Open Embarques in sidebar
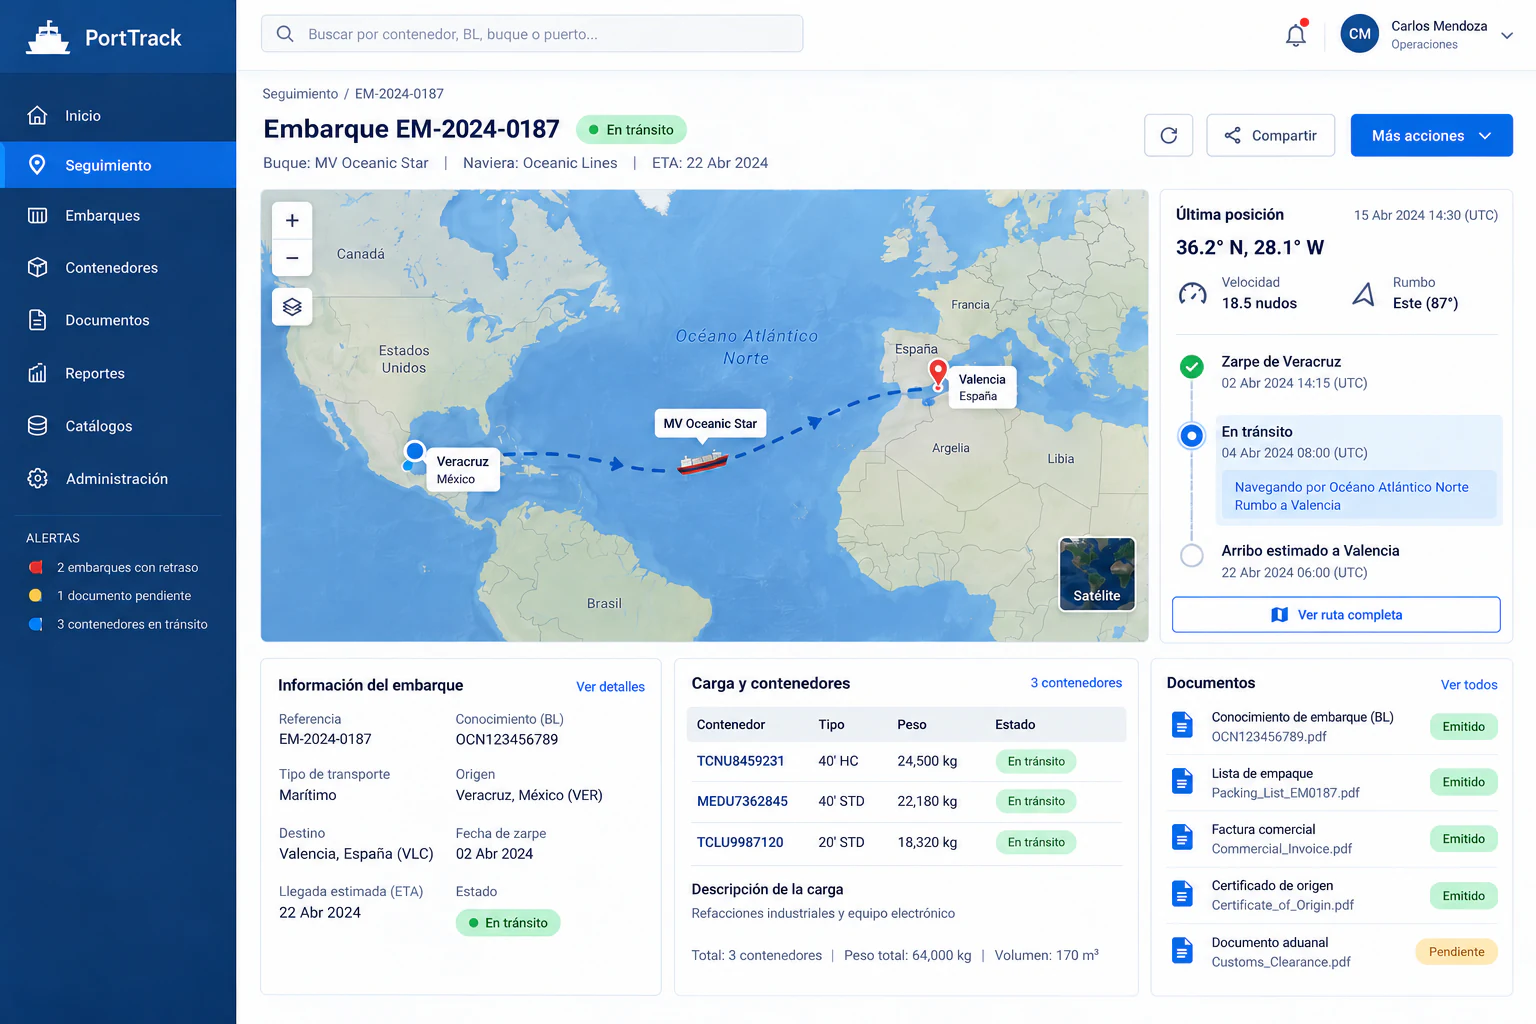The image size is (1536, 1024). click(x=118, y=216)
